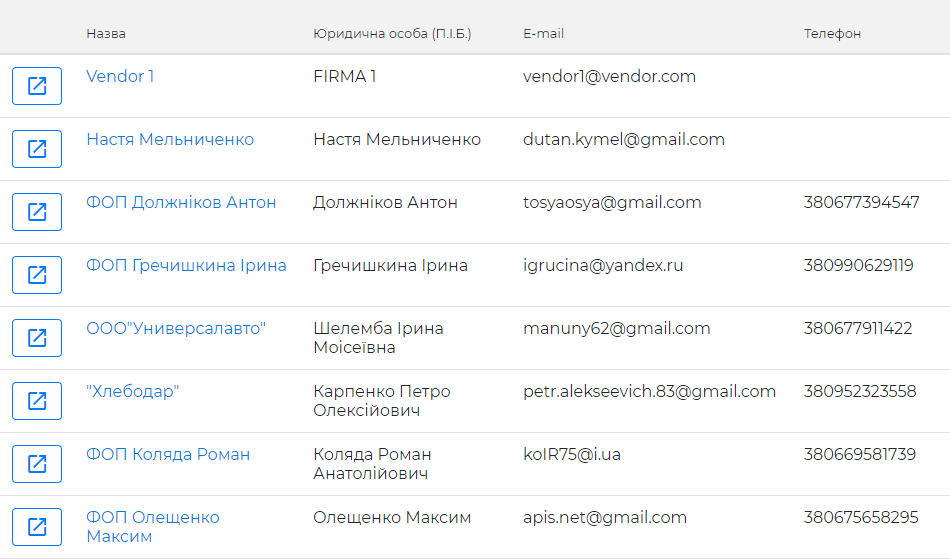This screenshot has width=950, height=560.
Task: Open the ФОП Должніков Антон link
Action: click(181, 202)
